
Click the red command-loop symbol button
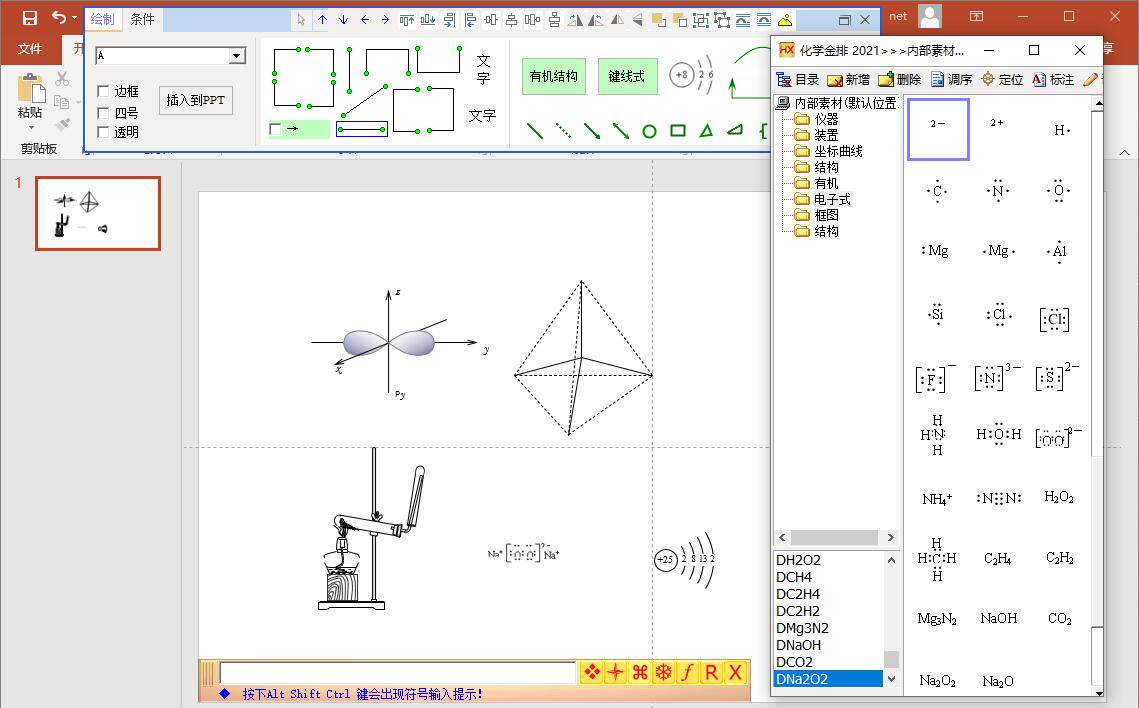(x=639, y=672)
